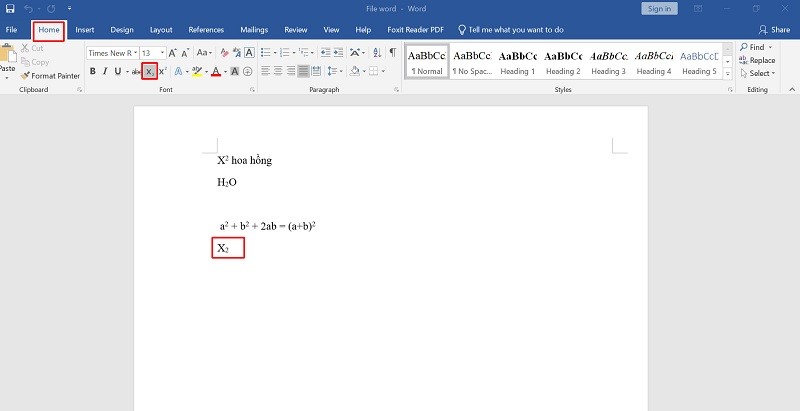Switch to the Design tab
This screenshot has height=411, width=800.
[x=122, y=30]
